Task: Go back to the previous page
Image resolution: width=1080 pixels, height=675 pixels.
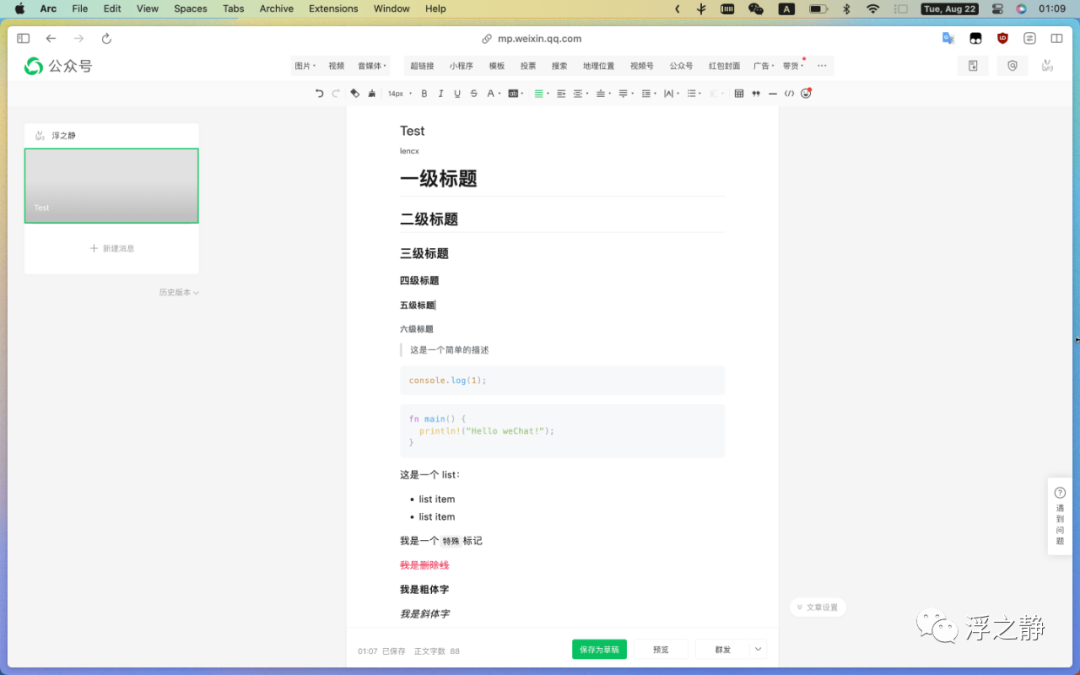Action: pyautogui.click(x=51, y=39)
